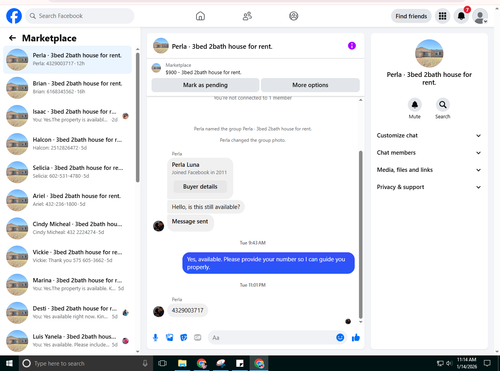Open the Friends icon in top bar
The height and width of the screenshot is (371, 500).
point(247,16)
